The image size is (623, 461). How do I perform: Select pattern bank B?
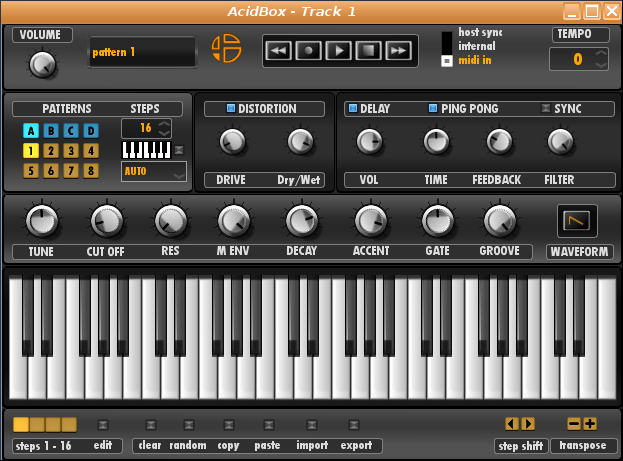click(x=51, y=130)
